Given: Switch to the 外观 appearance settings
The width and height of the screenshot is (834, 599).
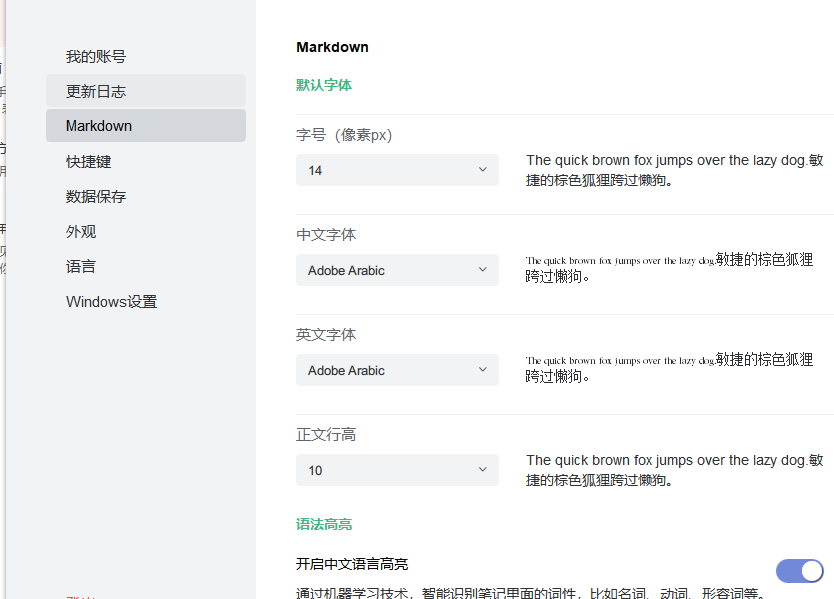Looking at the screenshot, I should coord(80,231).
